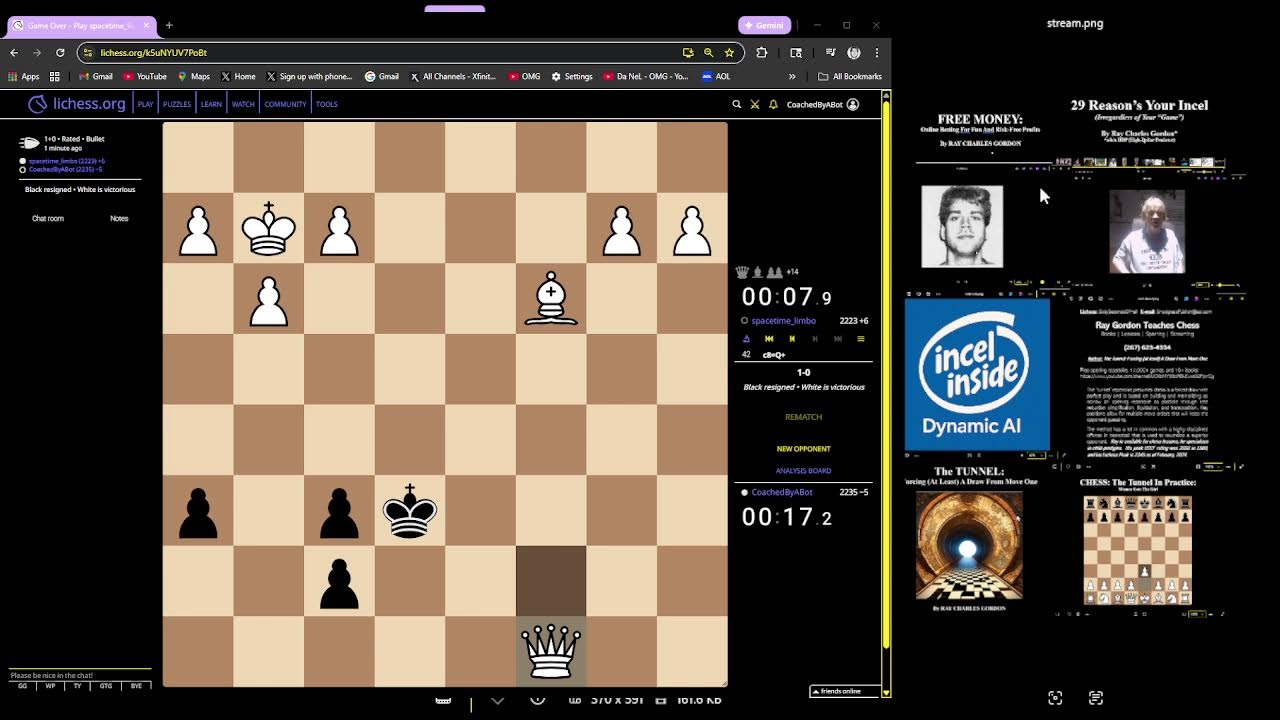Switch to the Chat room tab

pos(48,218)
